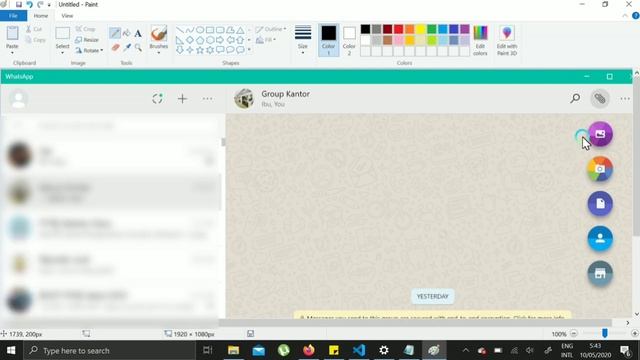Click the Paste clipboard icon

coord(12,33)
